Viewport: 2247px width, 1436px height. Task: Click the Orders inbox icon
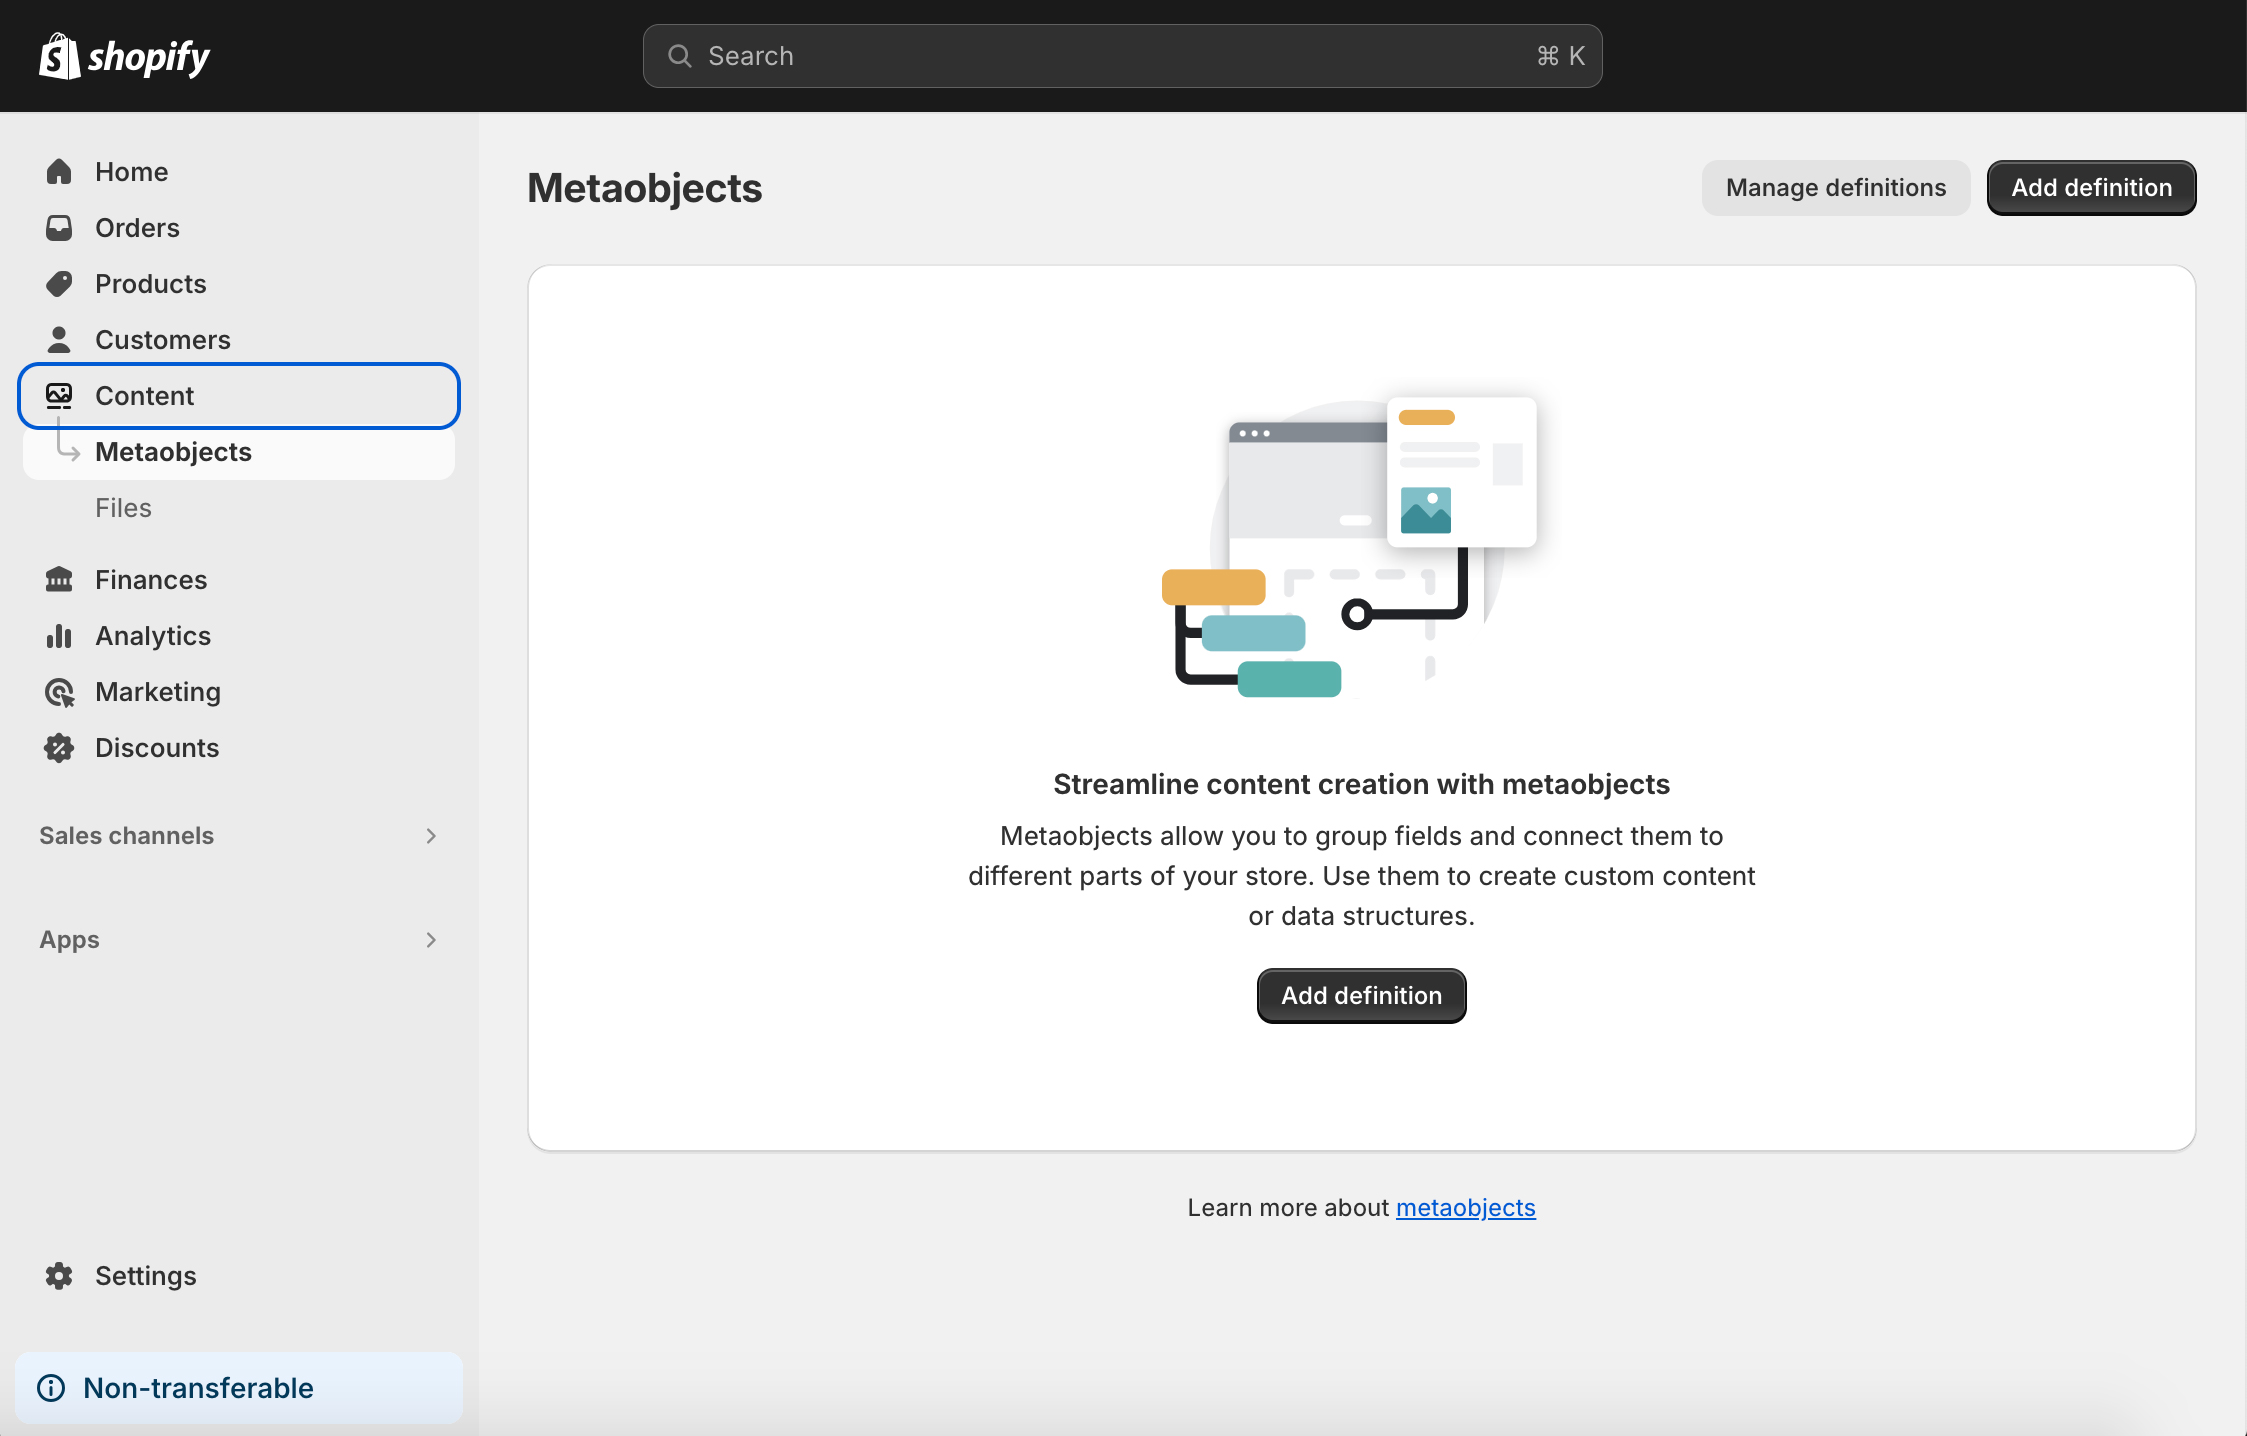click(59, 228)
